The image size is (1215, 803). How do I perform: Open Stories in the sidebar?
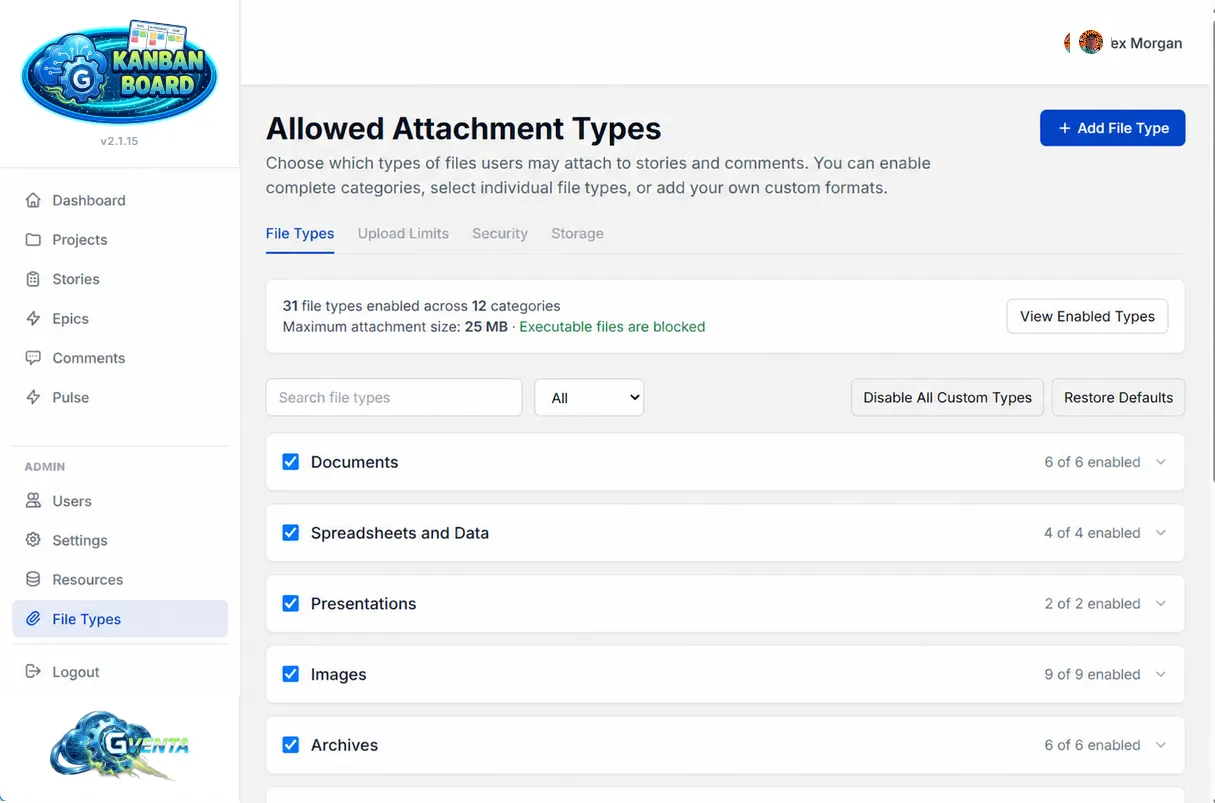(120, 279)
